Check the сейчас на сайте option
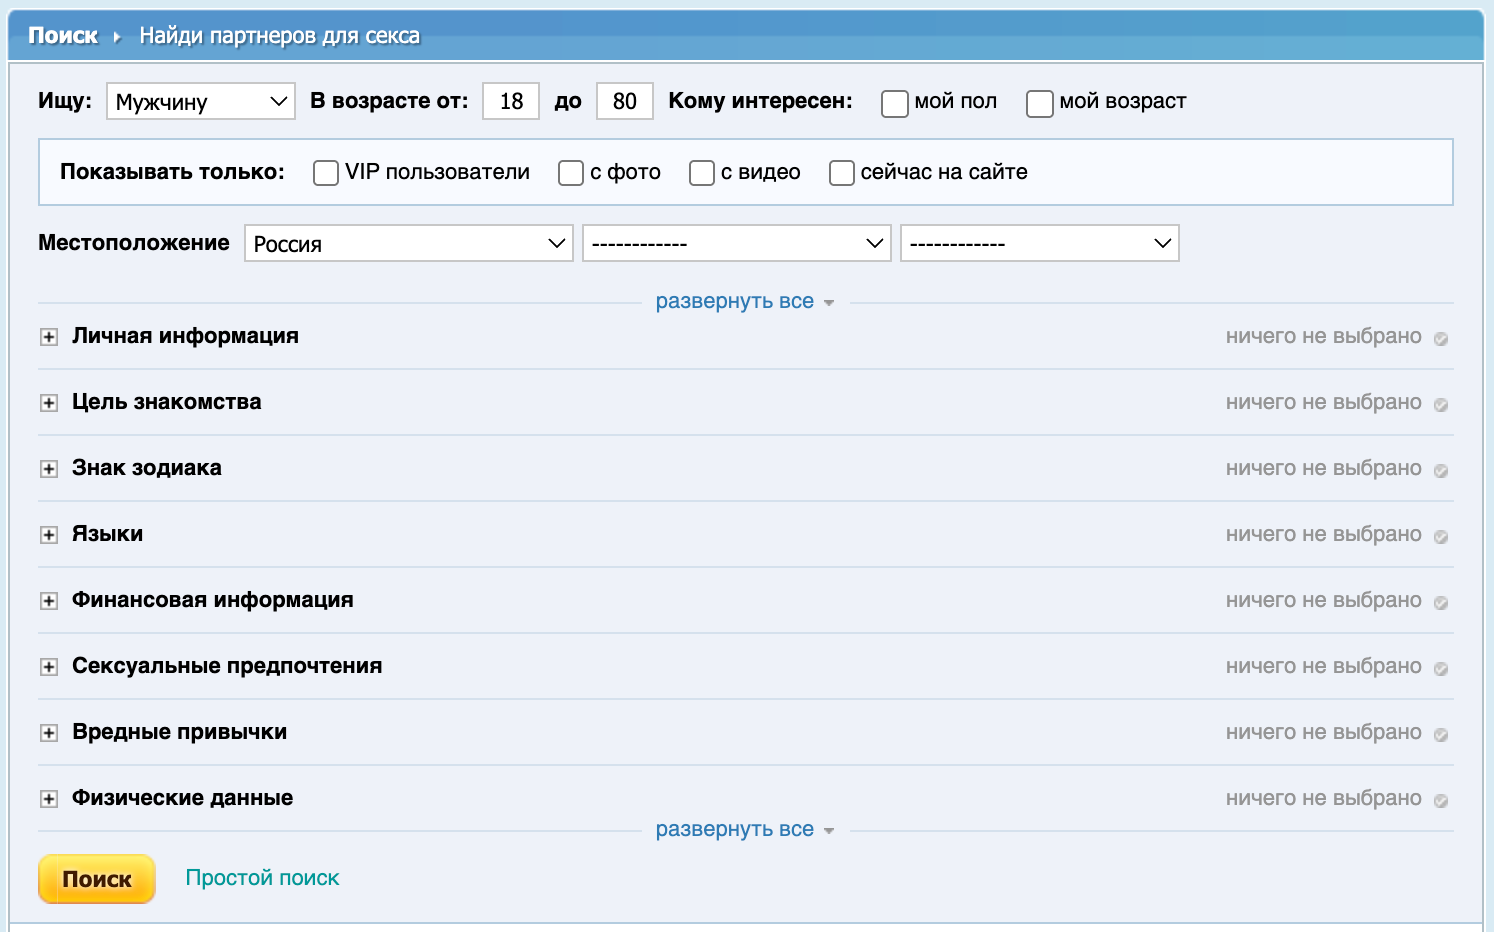The width and height of the screenshot is (1494, 932). click(842, 173)
